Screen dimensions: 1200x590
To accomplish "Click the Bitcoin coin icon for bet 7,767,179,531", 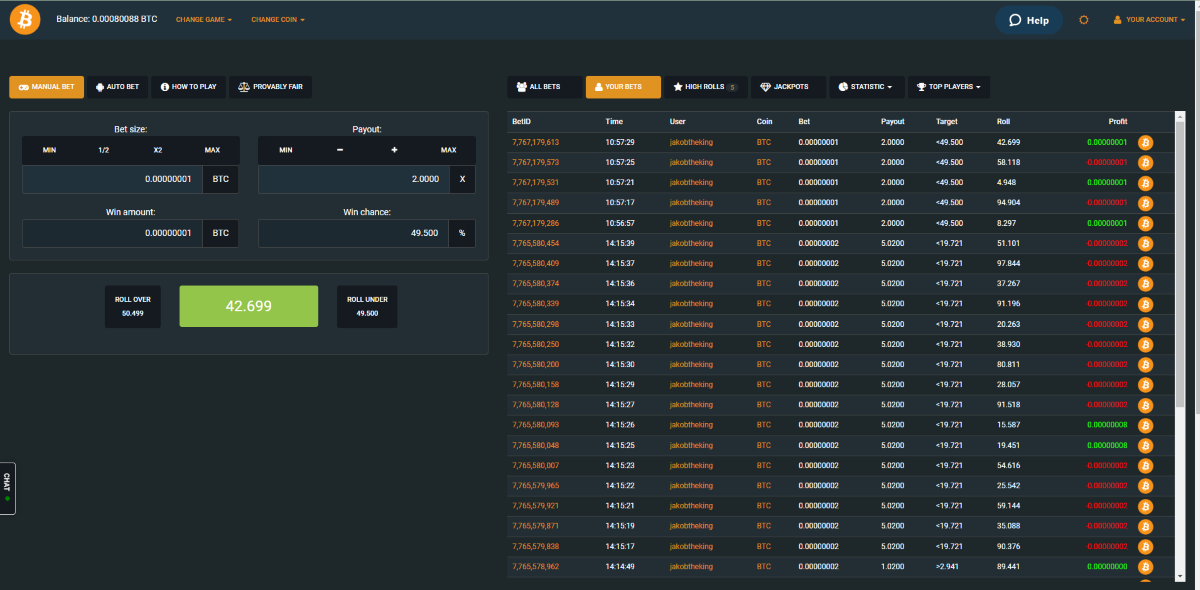I will point(1146,183).
